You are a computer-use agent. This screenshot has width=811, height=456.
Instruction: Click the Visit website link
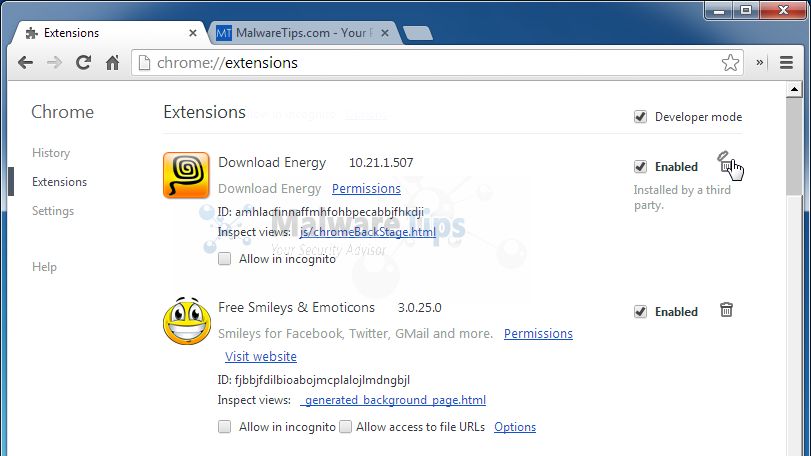261,357
